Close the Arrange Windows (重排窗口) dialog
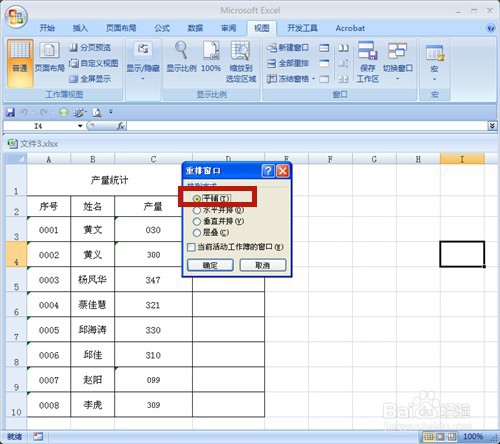The width and height of the screenshot is (500, 444). point(283,171)
